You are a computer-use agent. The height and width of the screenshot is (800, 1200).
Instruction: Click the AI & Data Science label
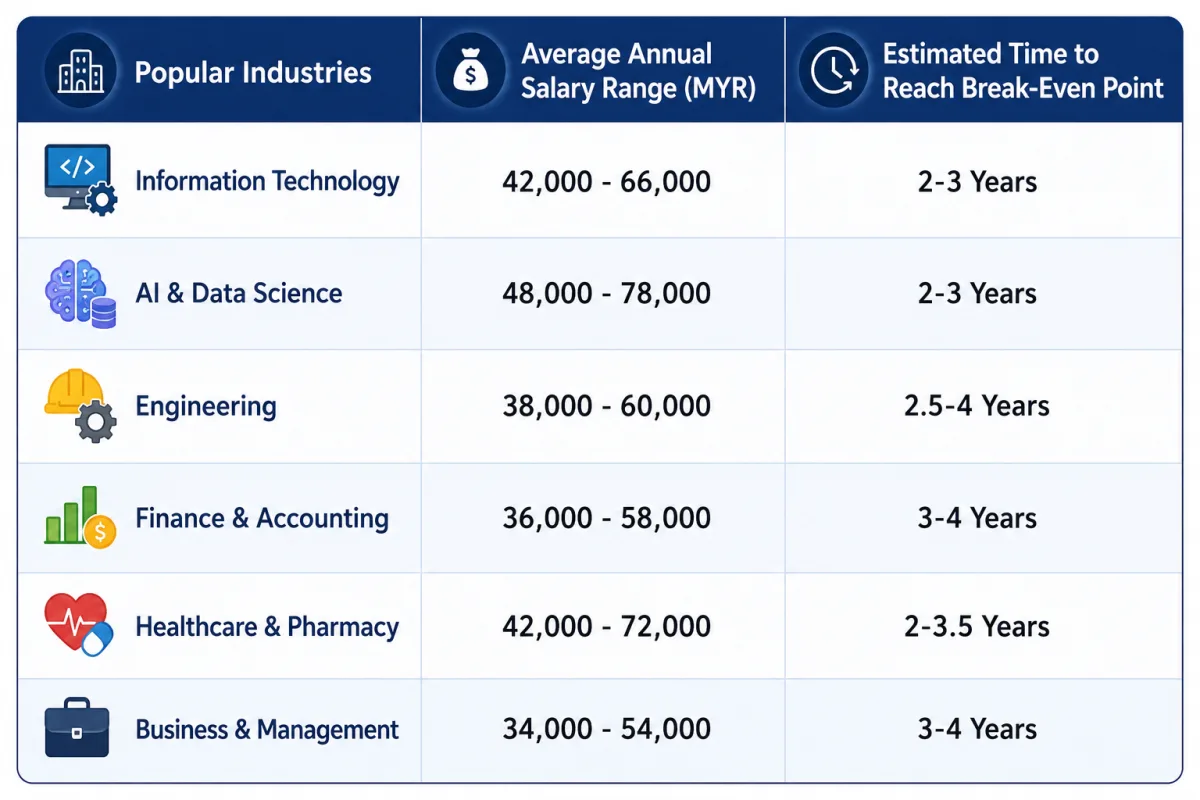pos(239,293)
